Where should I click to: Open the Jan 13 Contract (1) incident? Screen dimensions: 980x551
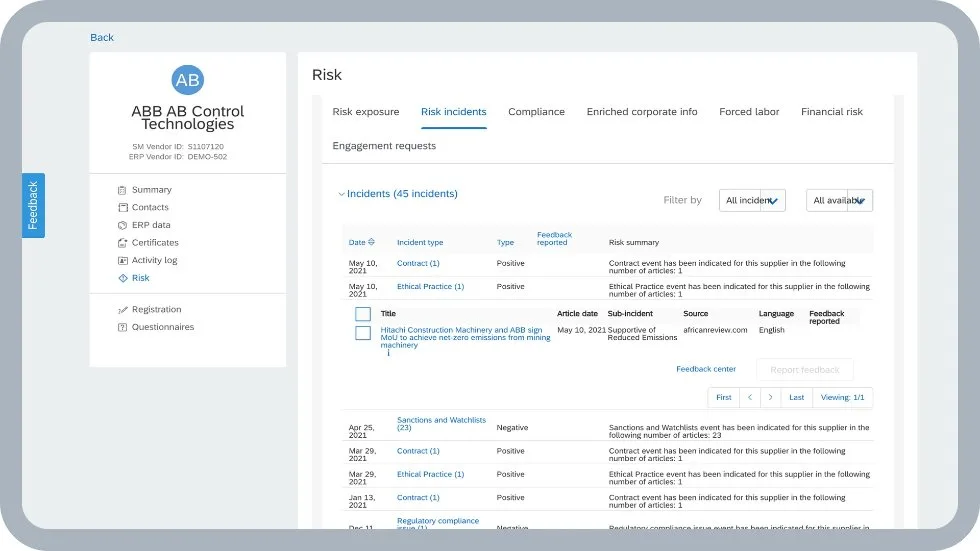pyautogui.click(x=418, y=498)
